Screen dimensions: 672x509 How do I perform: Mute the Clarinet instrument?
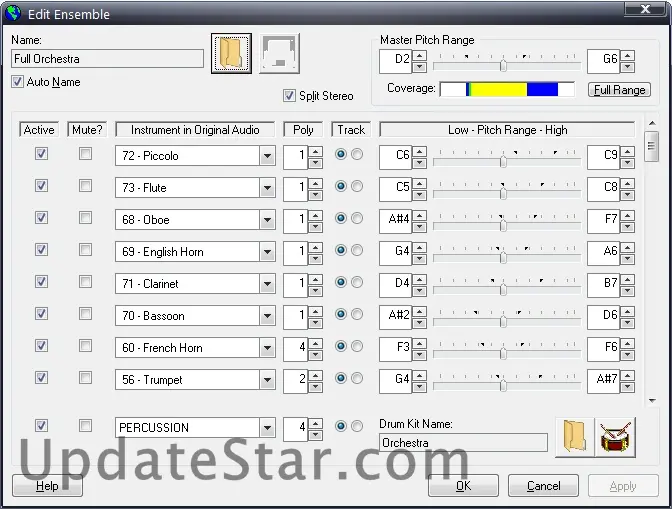(x=85, y=281)
